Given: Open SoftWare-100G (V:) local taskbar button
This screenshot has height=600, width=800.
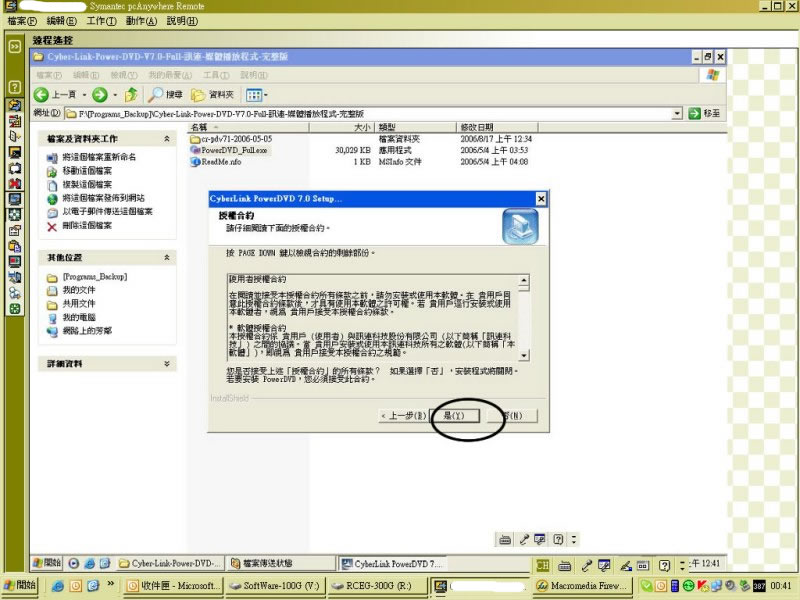Looking at the screenshot, I should click(274, 586).
